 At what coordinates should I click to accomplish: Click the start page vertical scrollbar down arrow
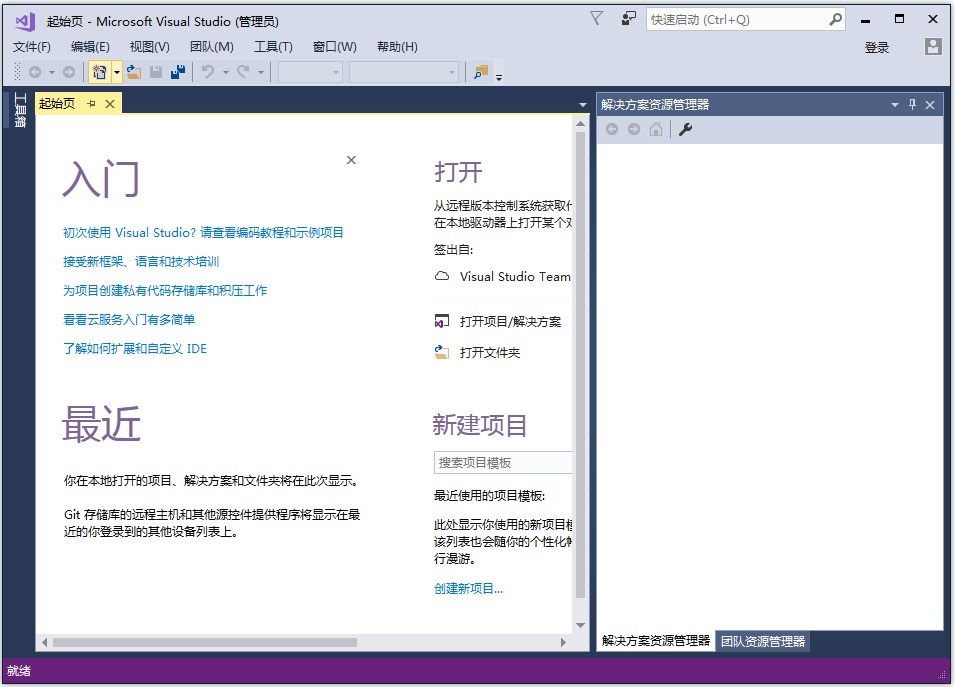pyautogui.click(x=580, y=625)
